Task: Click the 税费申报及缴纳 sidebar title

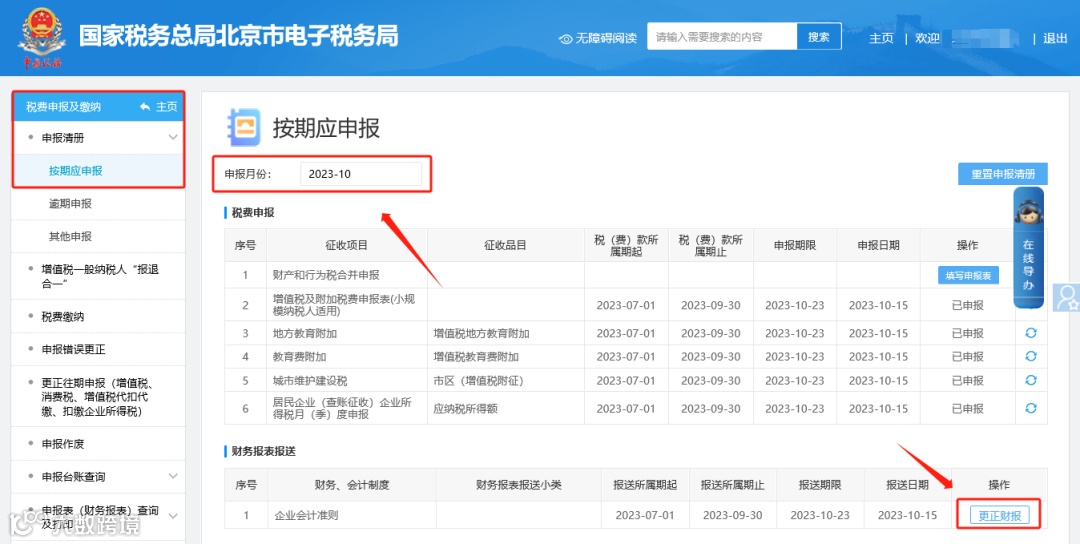Action: [x=63, y=107]
